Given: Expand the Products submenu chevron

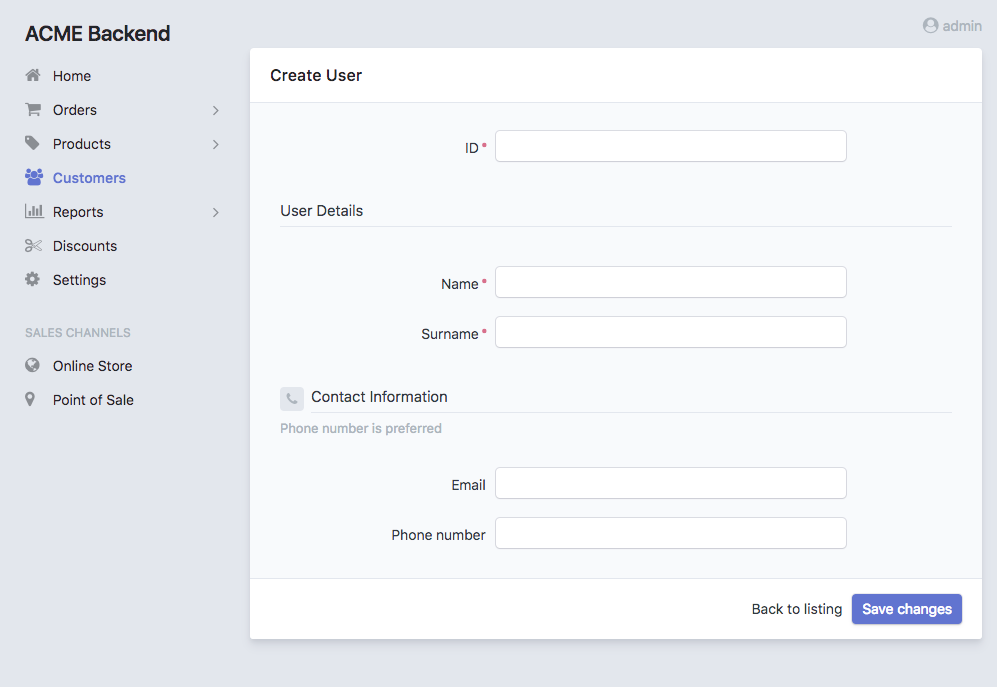Looking at the screenshot, I should (x=216, y=144).
